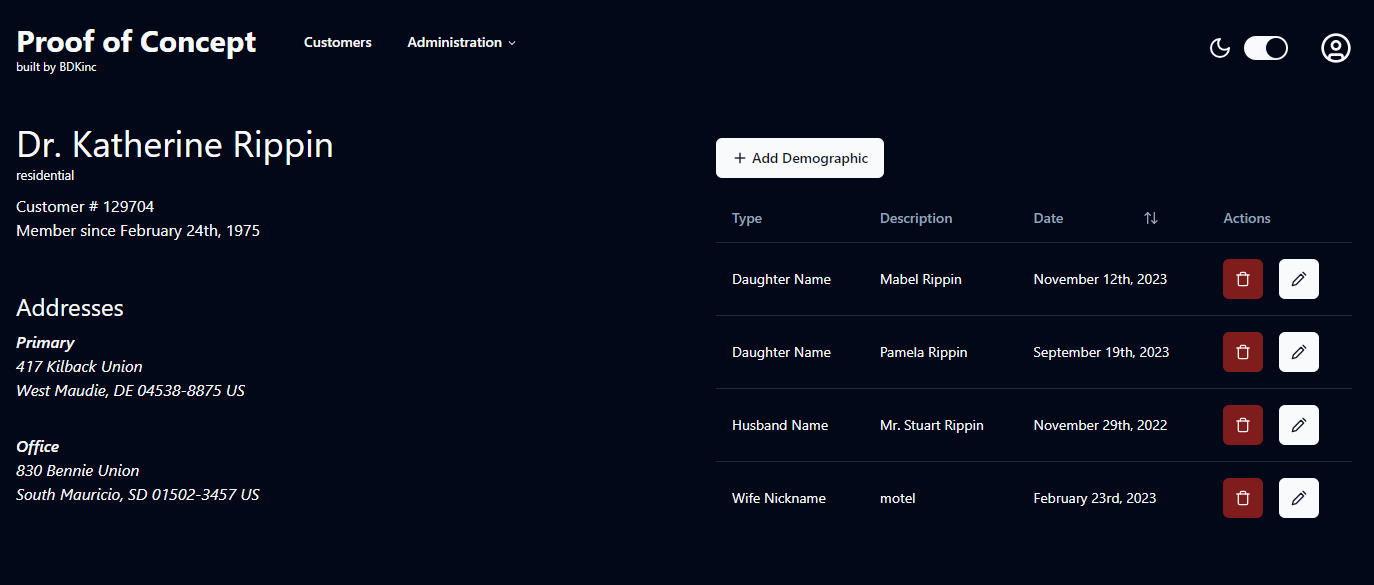Screen dimensions: 1374x585
Task: Edit the Wife Nickname motel entry
Action: [1298, 498]
